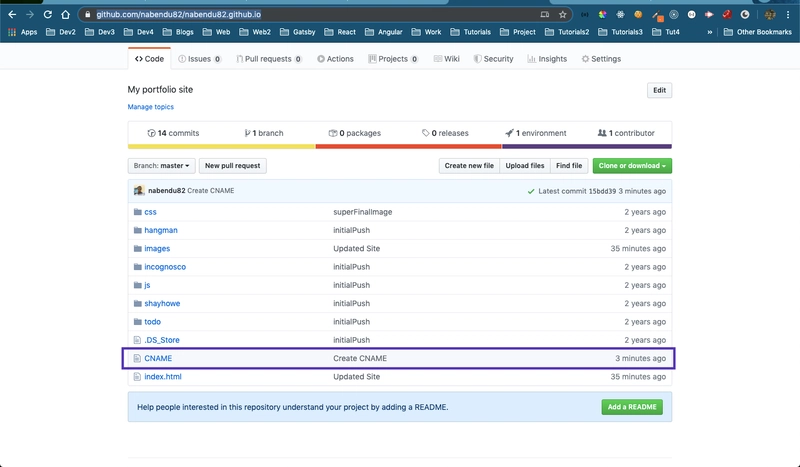Open the Tutorials bookmarks folder
The width and height of the screenshot is (800, 467).
tap(470, 32)
